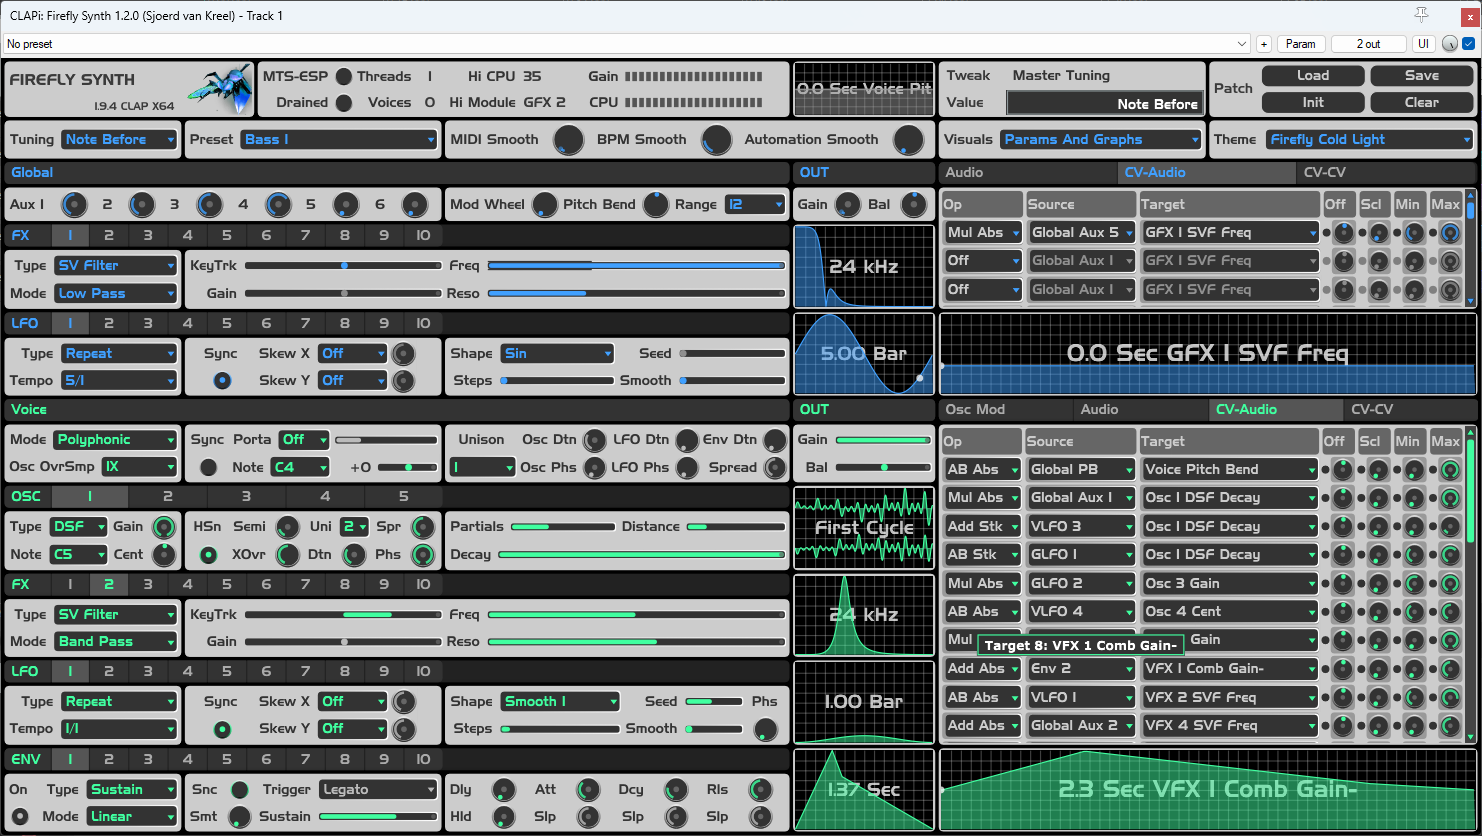Switch to the global Audio matrix tab

tap(1028, 173)
